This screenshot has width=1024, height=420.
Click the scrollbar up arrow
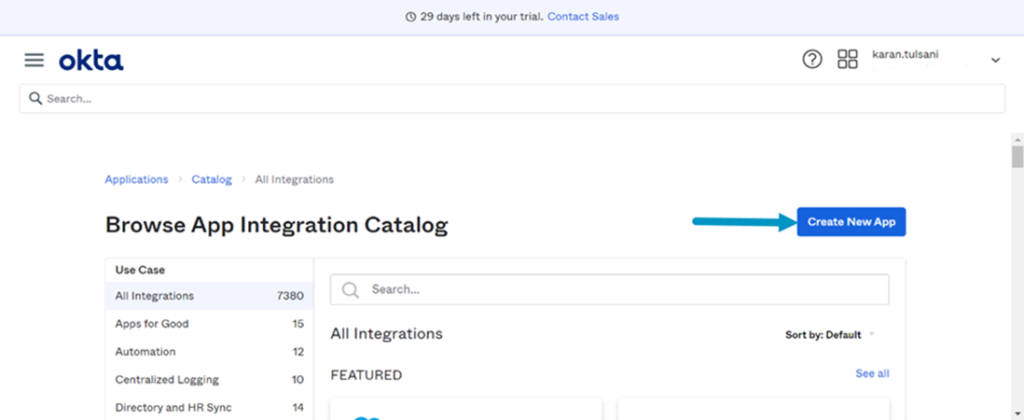1017,140
